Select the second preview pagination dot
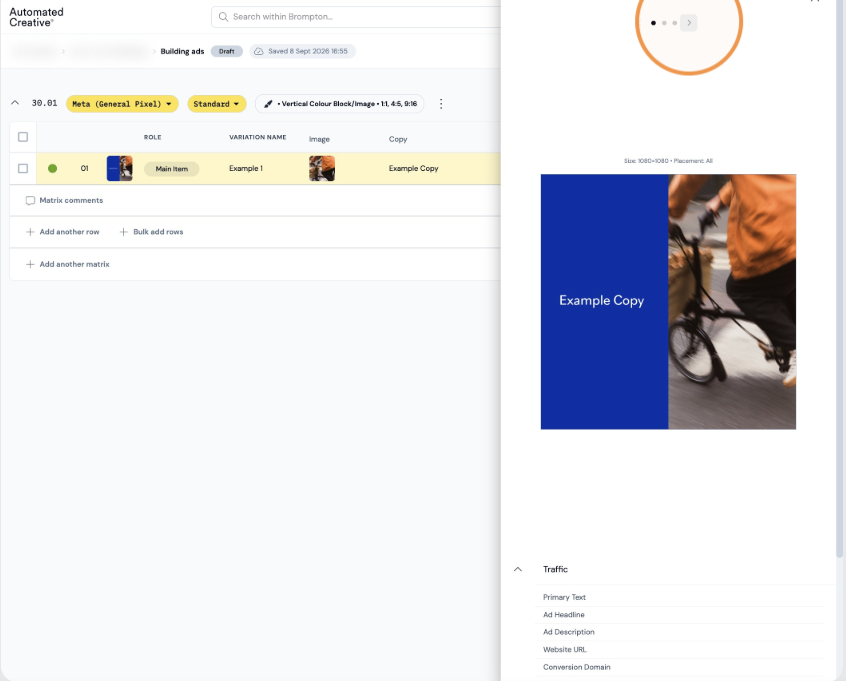Image resolution: width=846 pixels, height=684 pixels. (664, 23)
